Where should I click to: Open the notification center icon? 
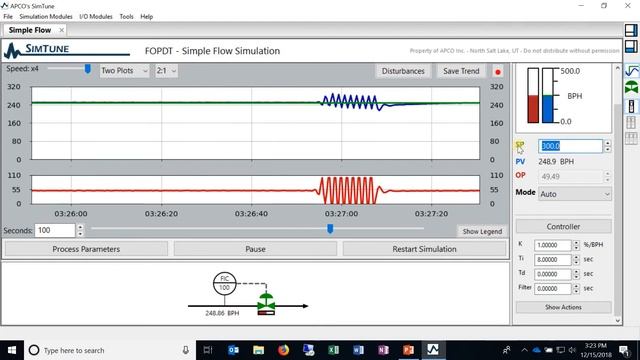[624, 350]
